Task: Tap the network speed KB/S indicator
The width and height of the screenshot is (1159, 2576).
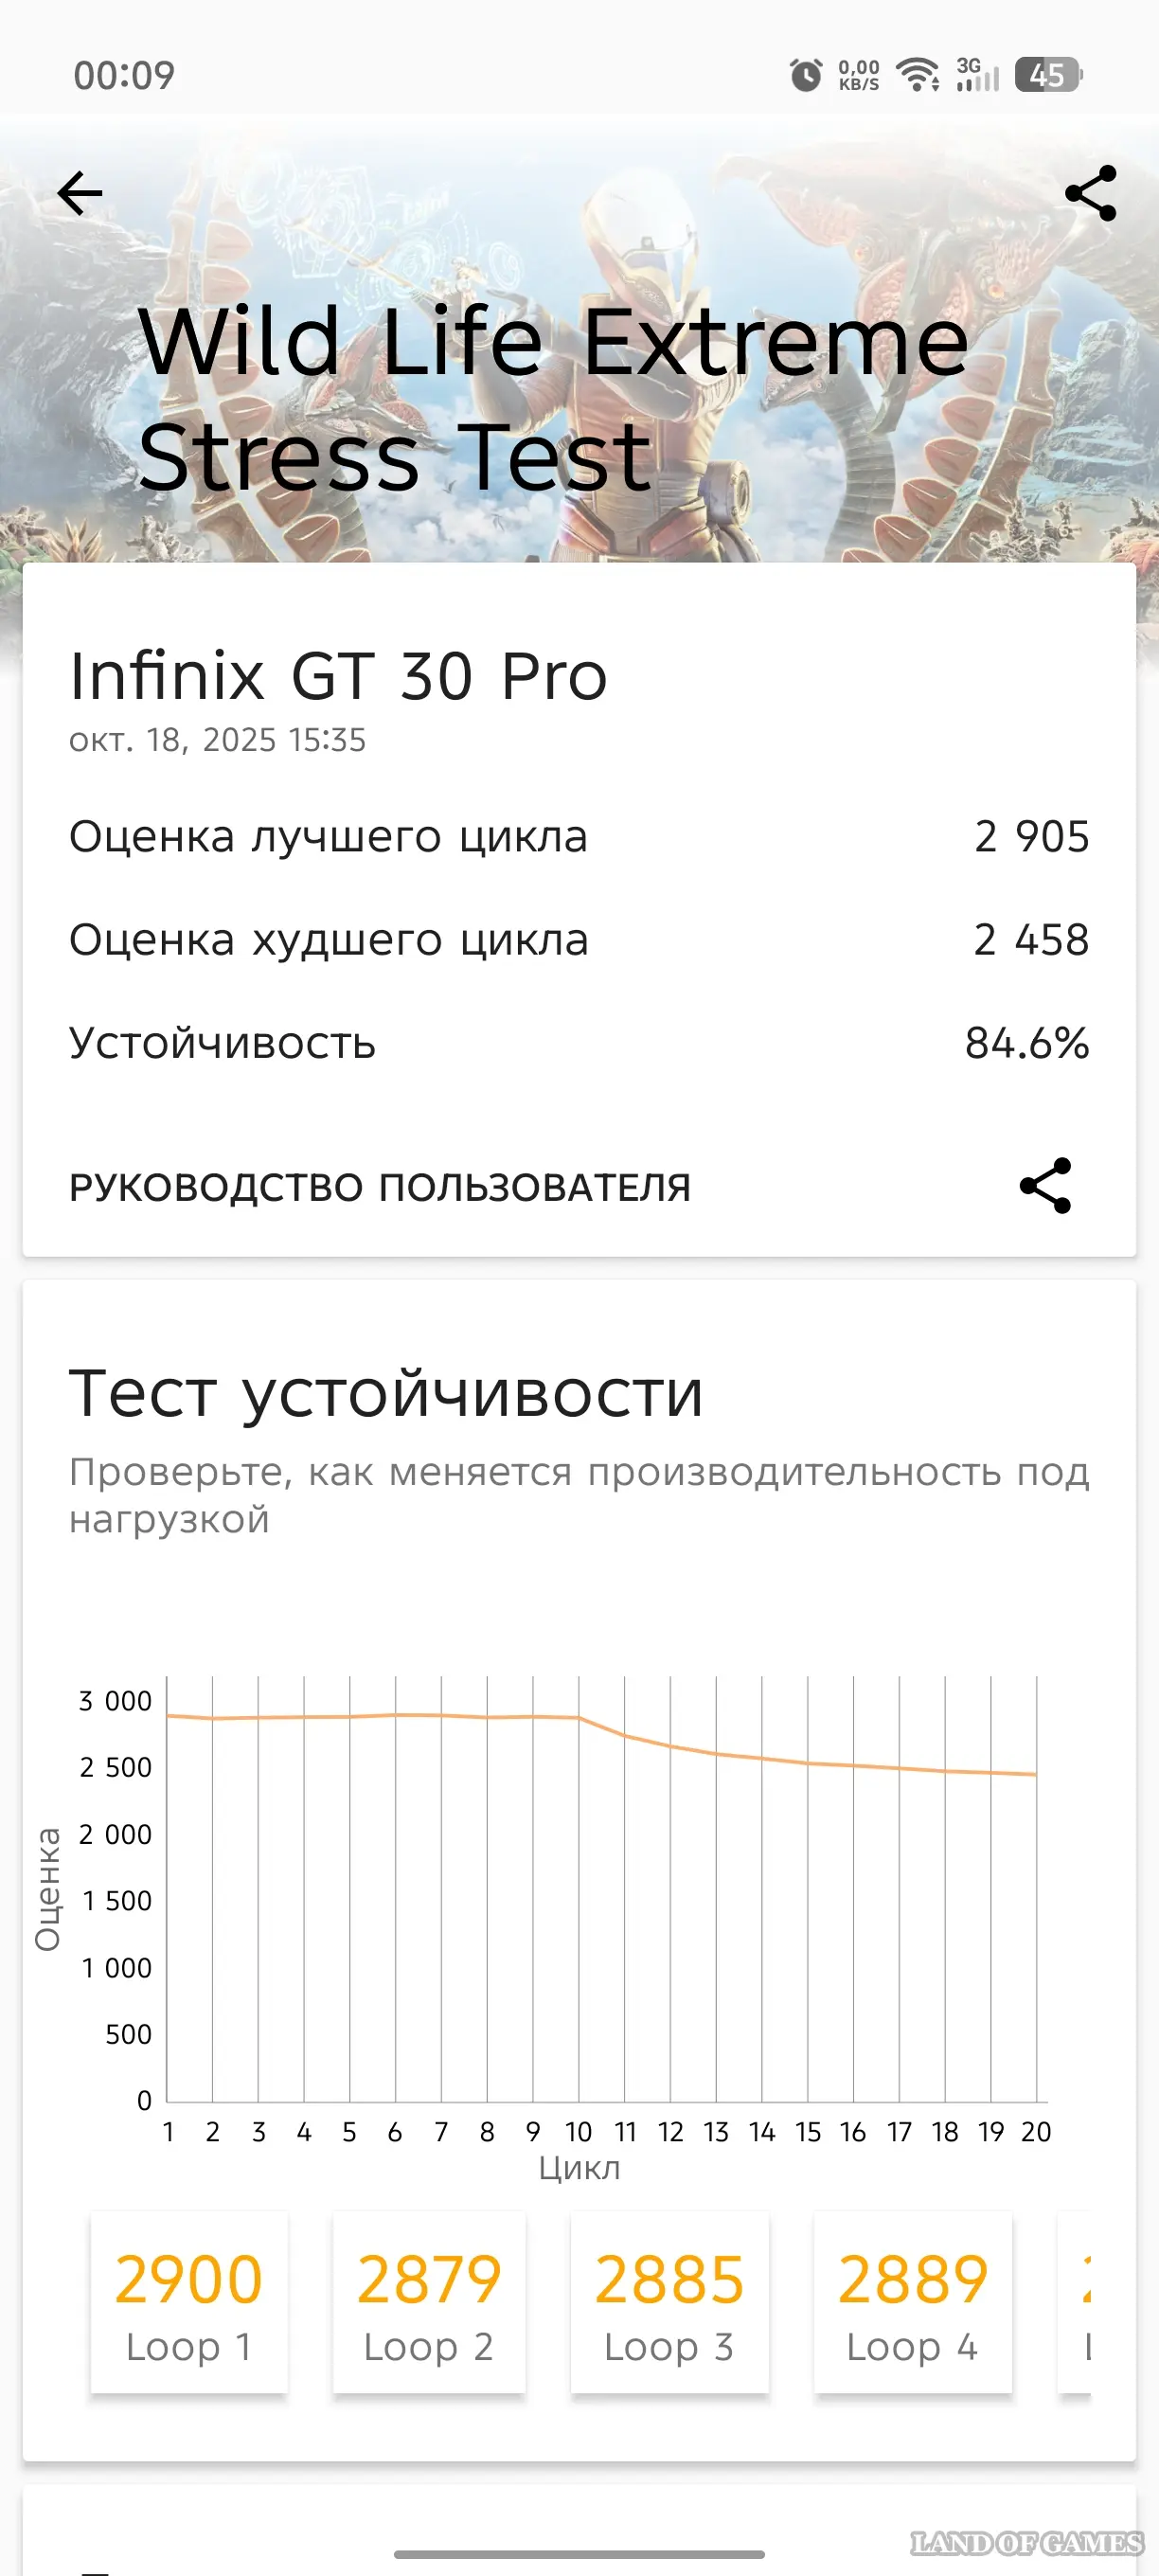Action: pos(859,75)
